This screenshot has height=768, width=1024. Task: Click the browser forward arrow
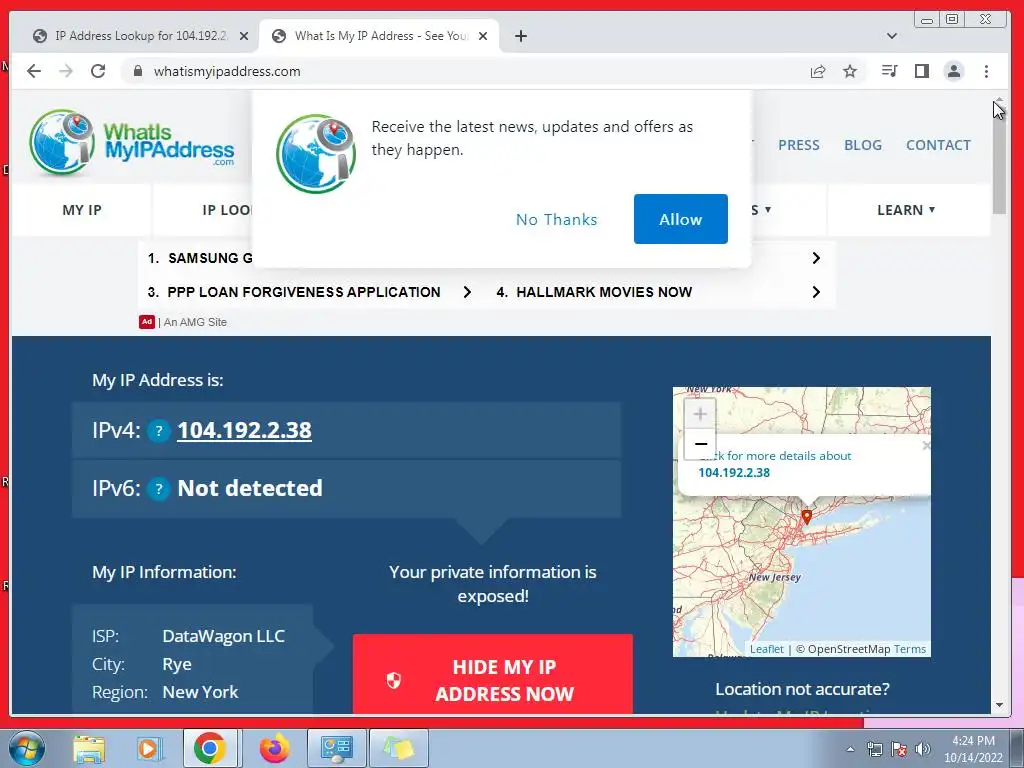click(66, 71)
